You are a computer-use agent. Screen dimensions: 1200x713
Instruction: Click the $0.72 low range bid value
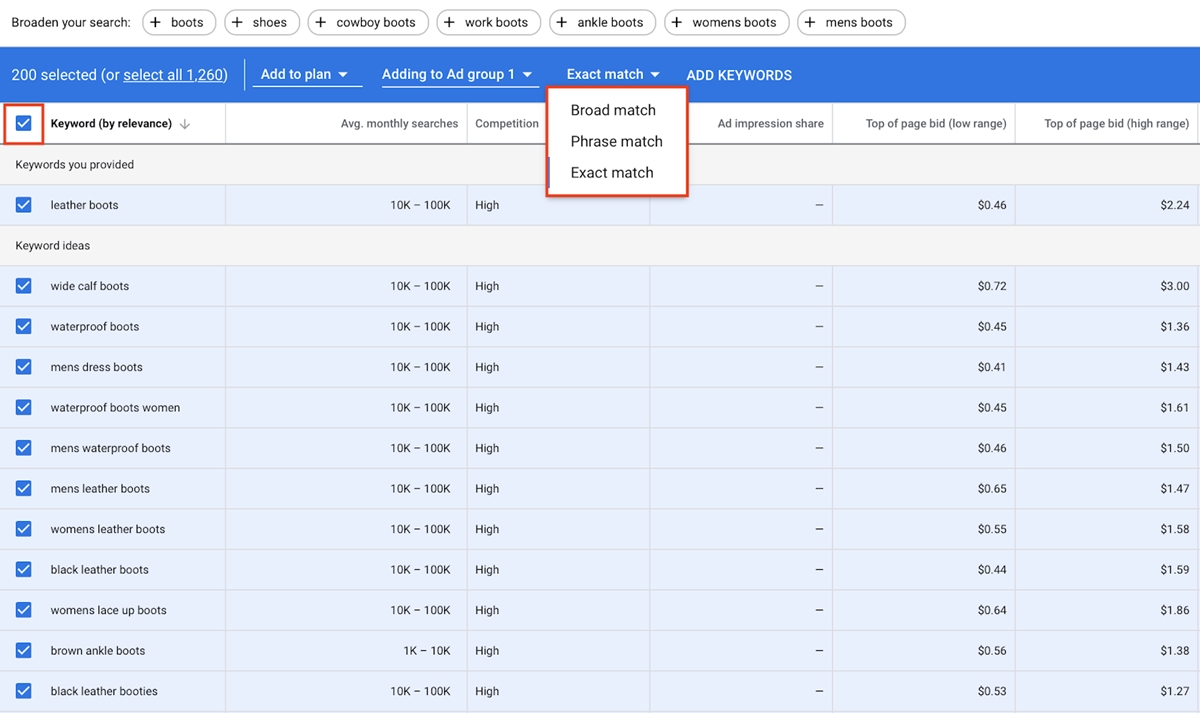coord(992,286)
